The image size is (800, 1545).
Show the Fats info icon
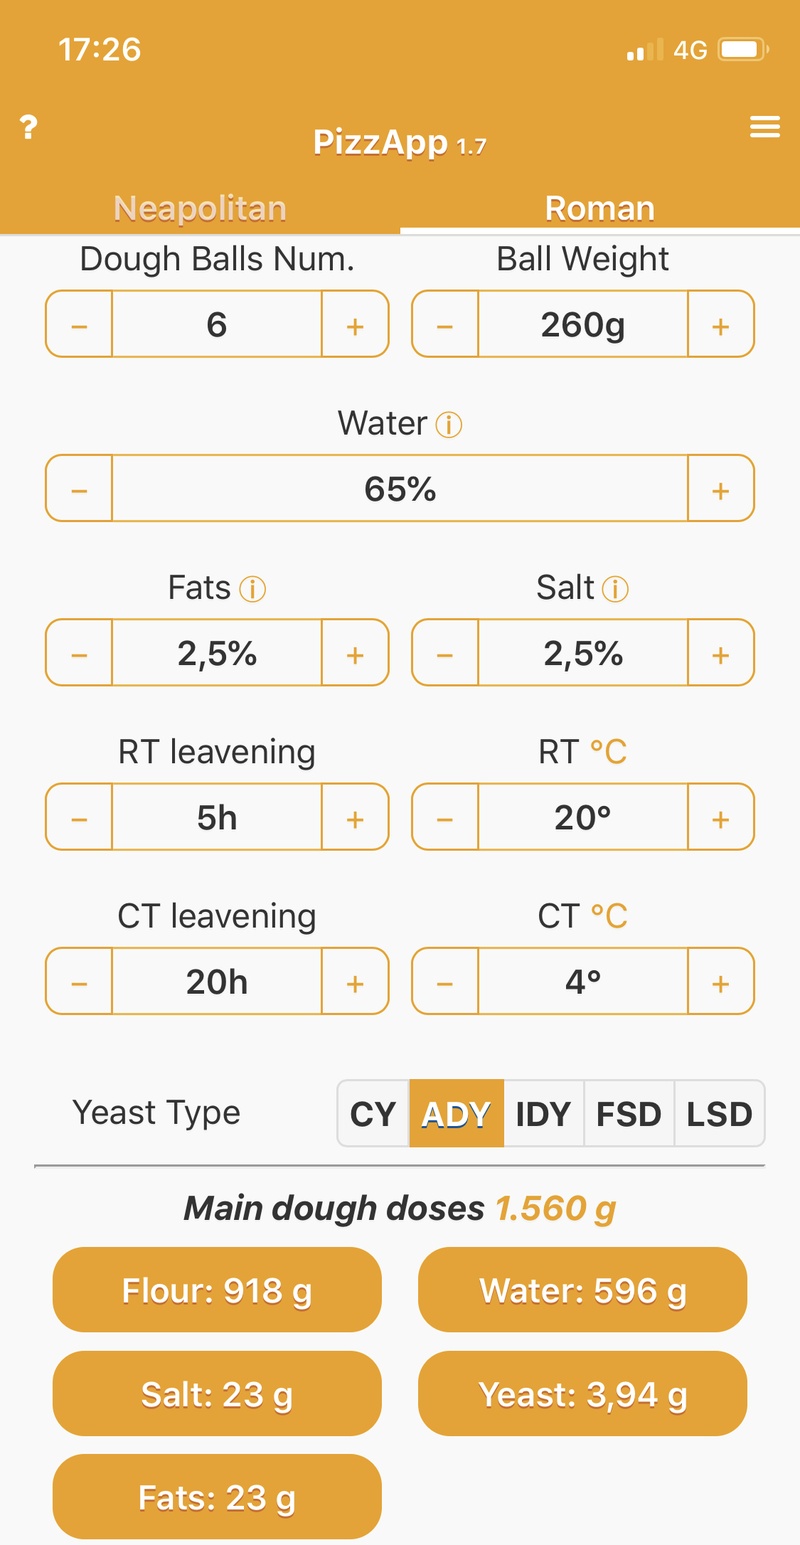pyautogui.click(x=253, y=590)
